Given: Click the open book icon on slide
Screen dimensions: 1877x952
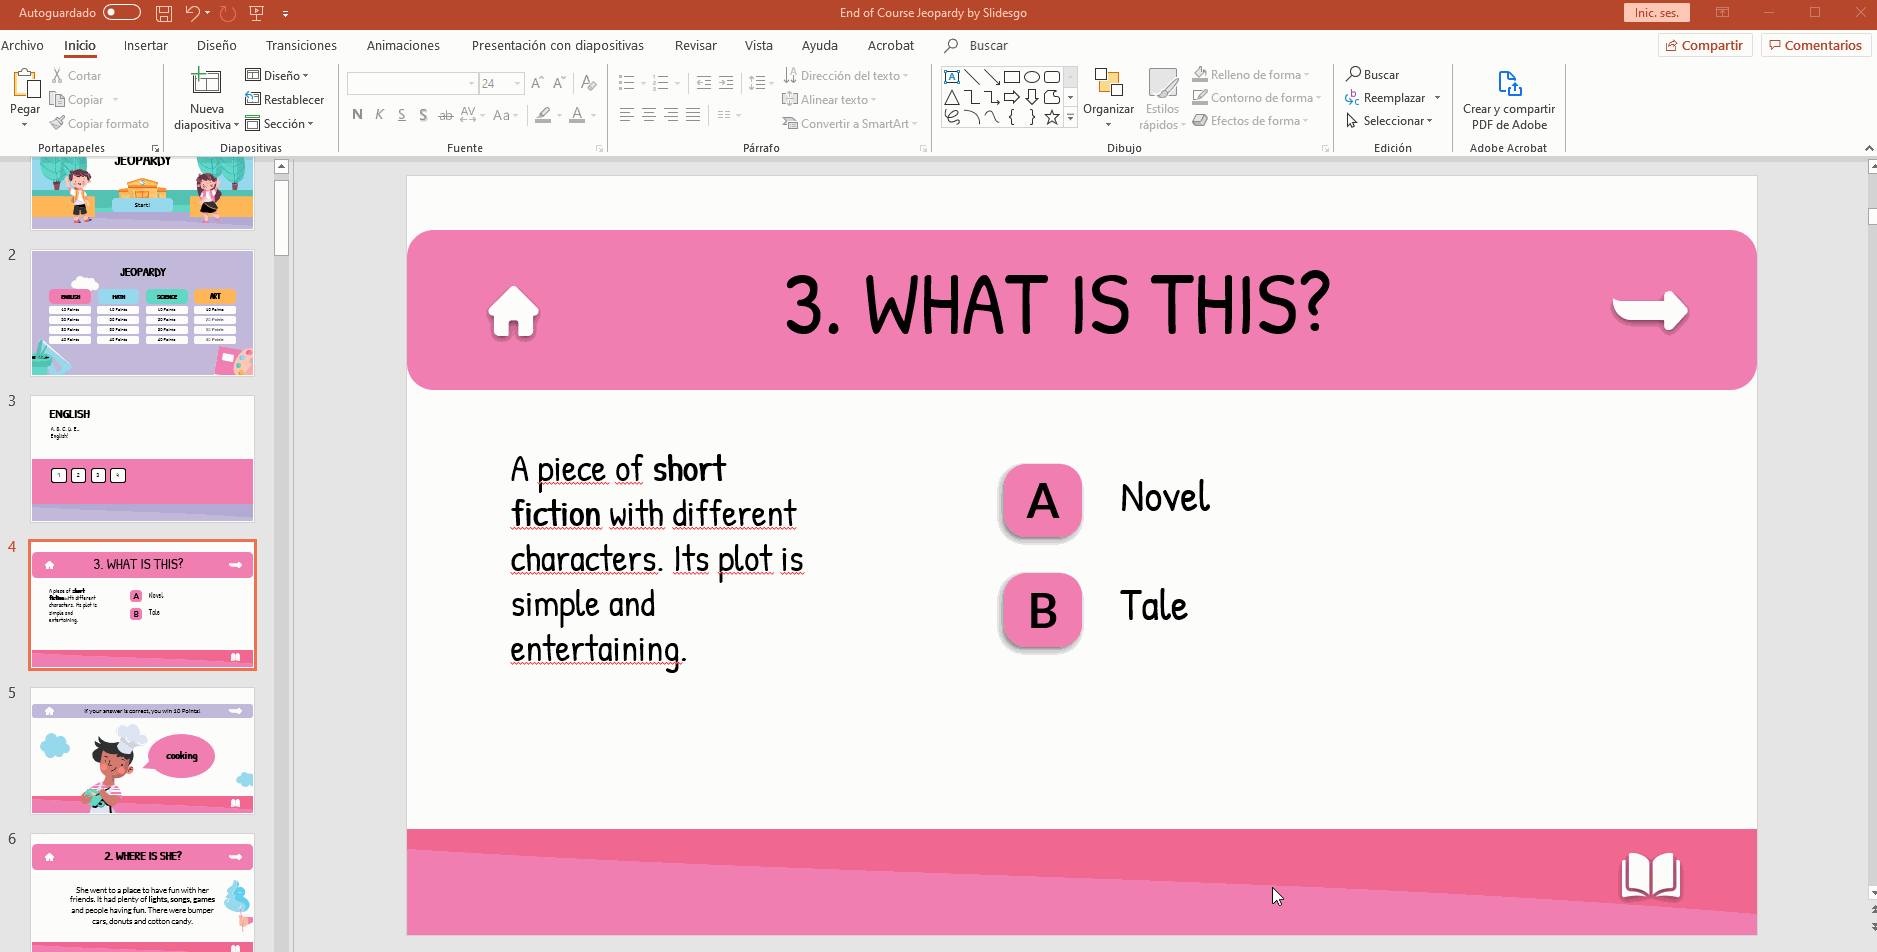Looking at the screenshot, I should click(x=1651, y=876).
